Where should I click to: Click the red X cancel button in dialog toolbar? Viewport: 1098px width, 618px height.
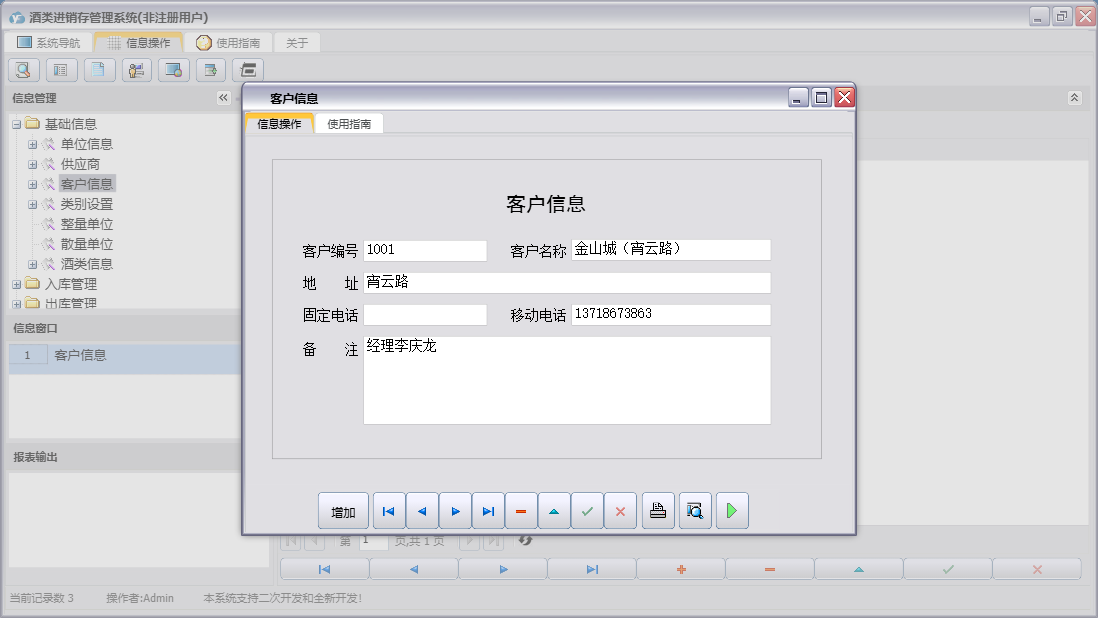(x=620, y=511)
